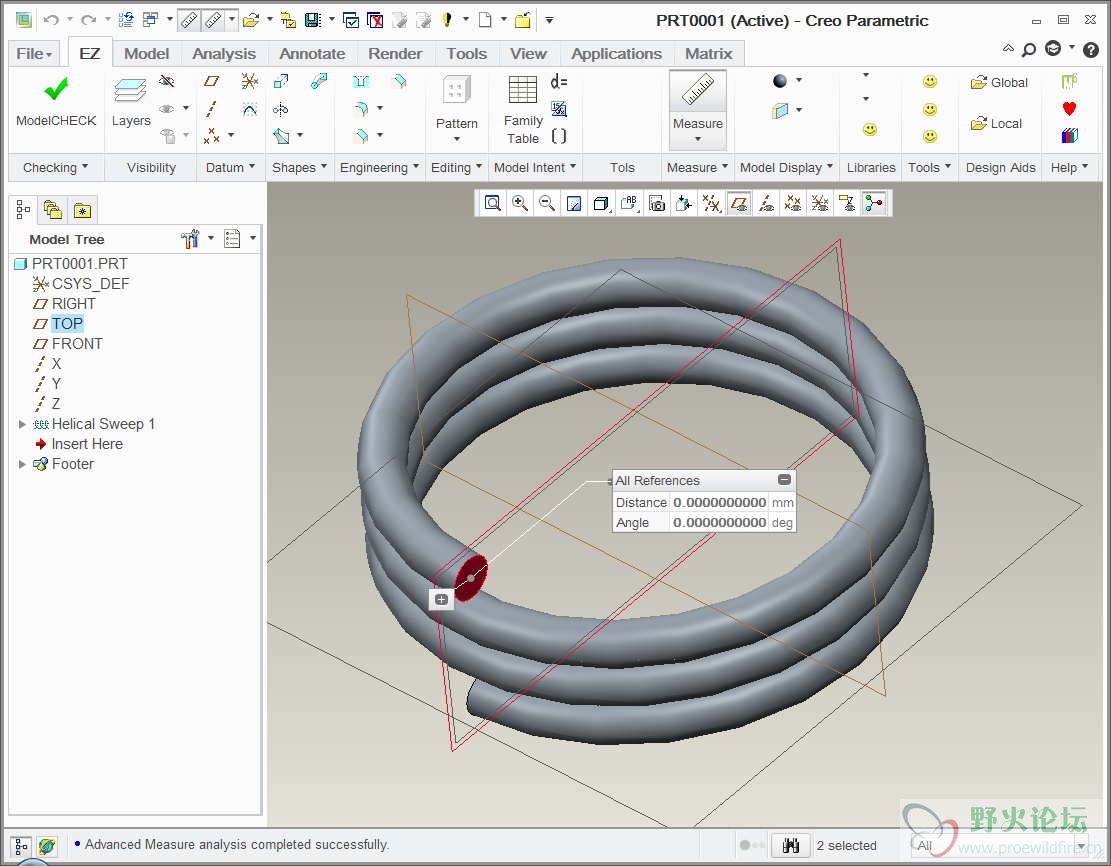Screen dimensions: 1111x866
Task: Click the Find binoculars icon in status bar
Action: click(790, 845)
